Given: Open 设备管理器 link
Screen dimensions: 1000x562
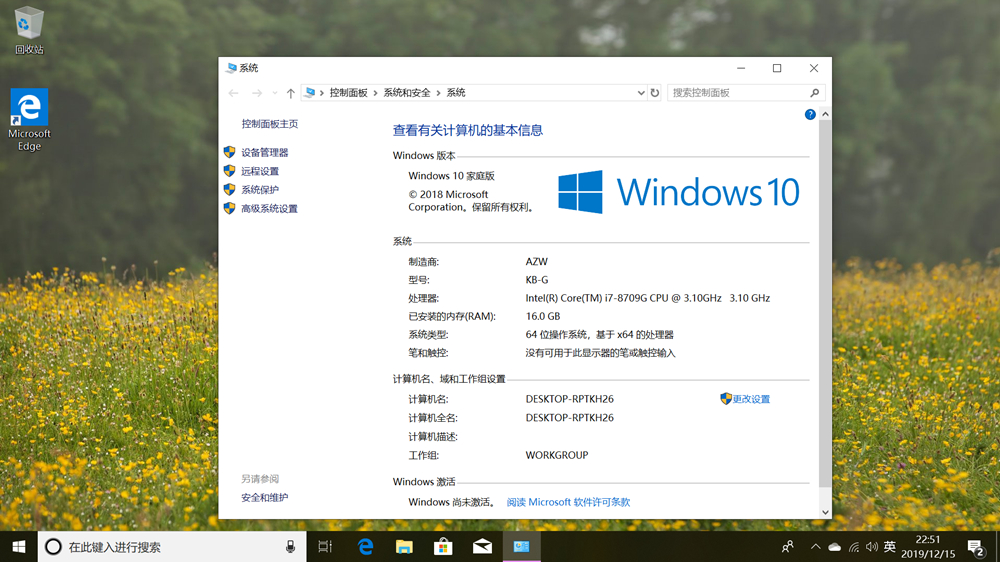Looking at the screenshot, I should click(x=265, y=152).
